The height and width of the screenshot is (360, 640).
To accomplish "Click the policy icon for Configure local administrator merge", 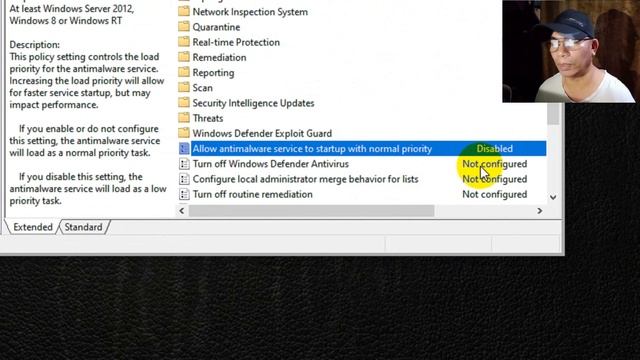I will [x=184, y=179].
